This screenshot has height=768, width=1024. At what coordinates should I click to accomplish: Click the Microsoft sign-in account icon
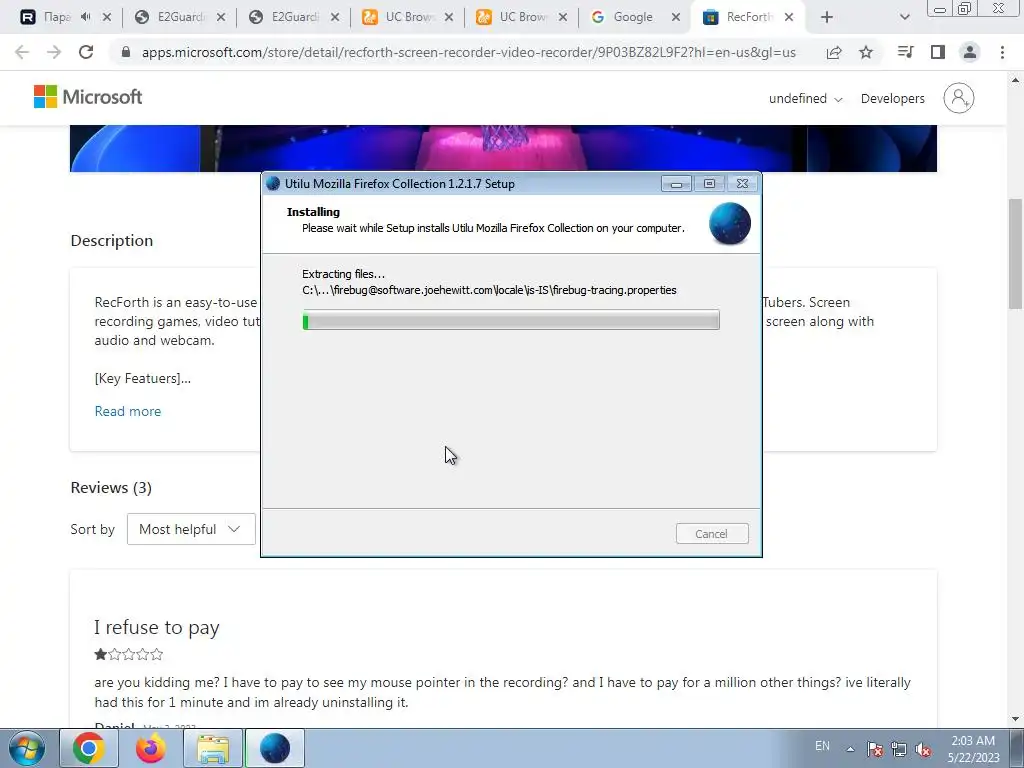pyautogui.click(x=958, y=98)
